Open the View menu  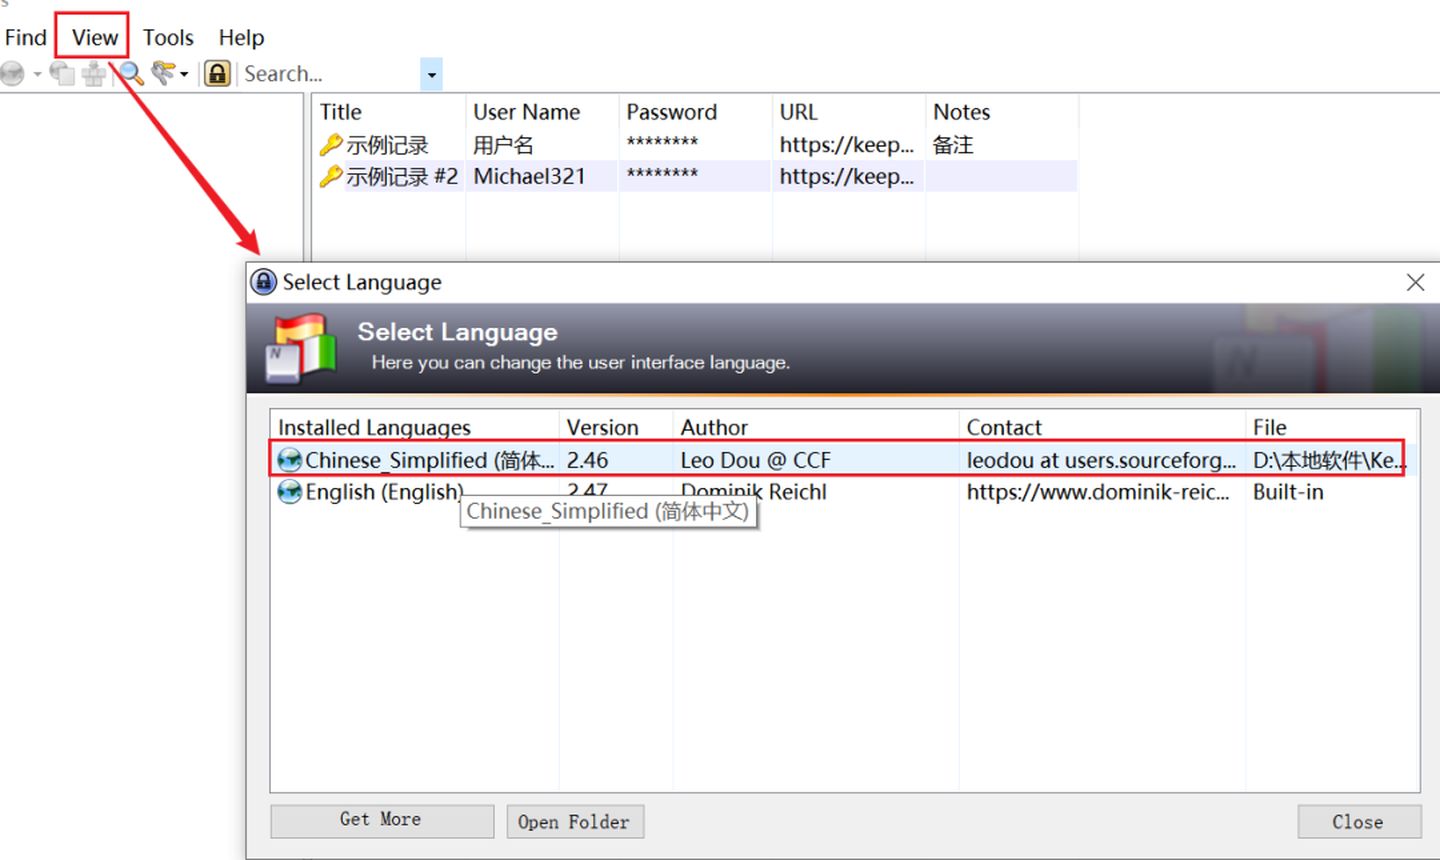click(x=94, y=38)
